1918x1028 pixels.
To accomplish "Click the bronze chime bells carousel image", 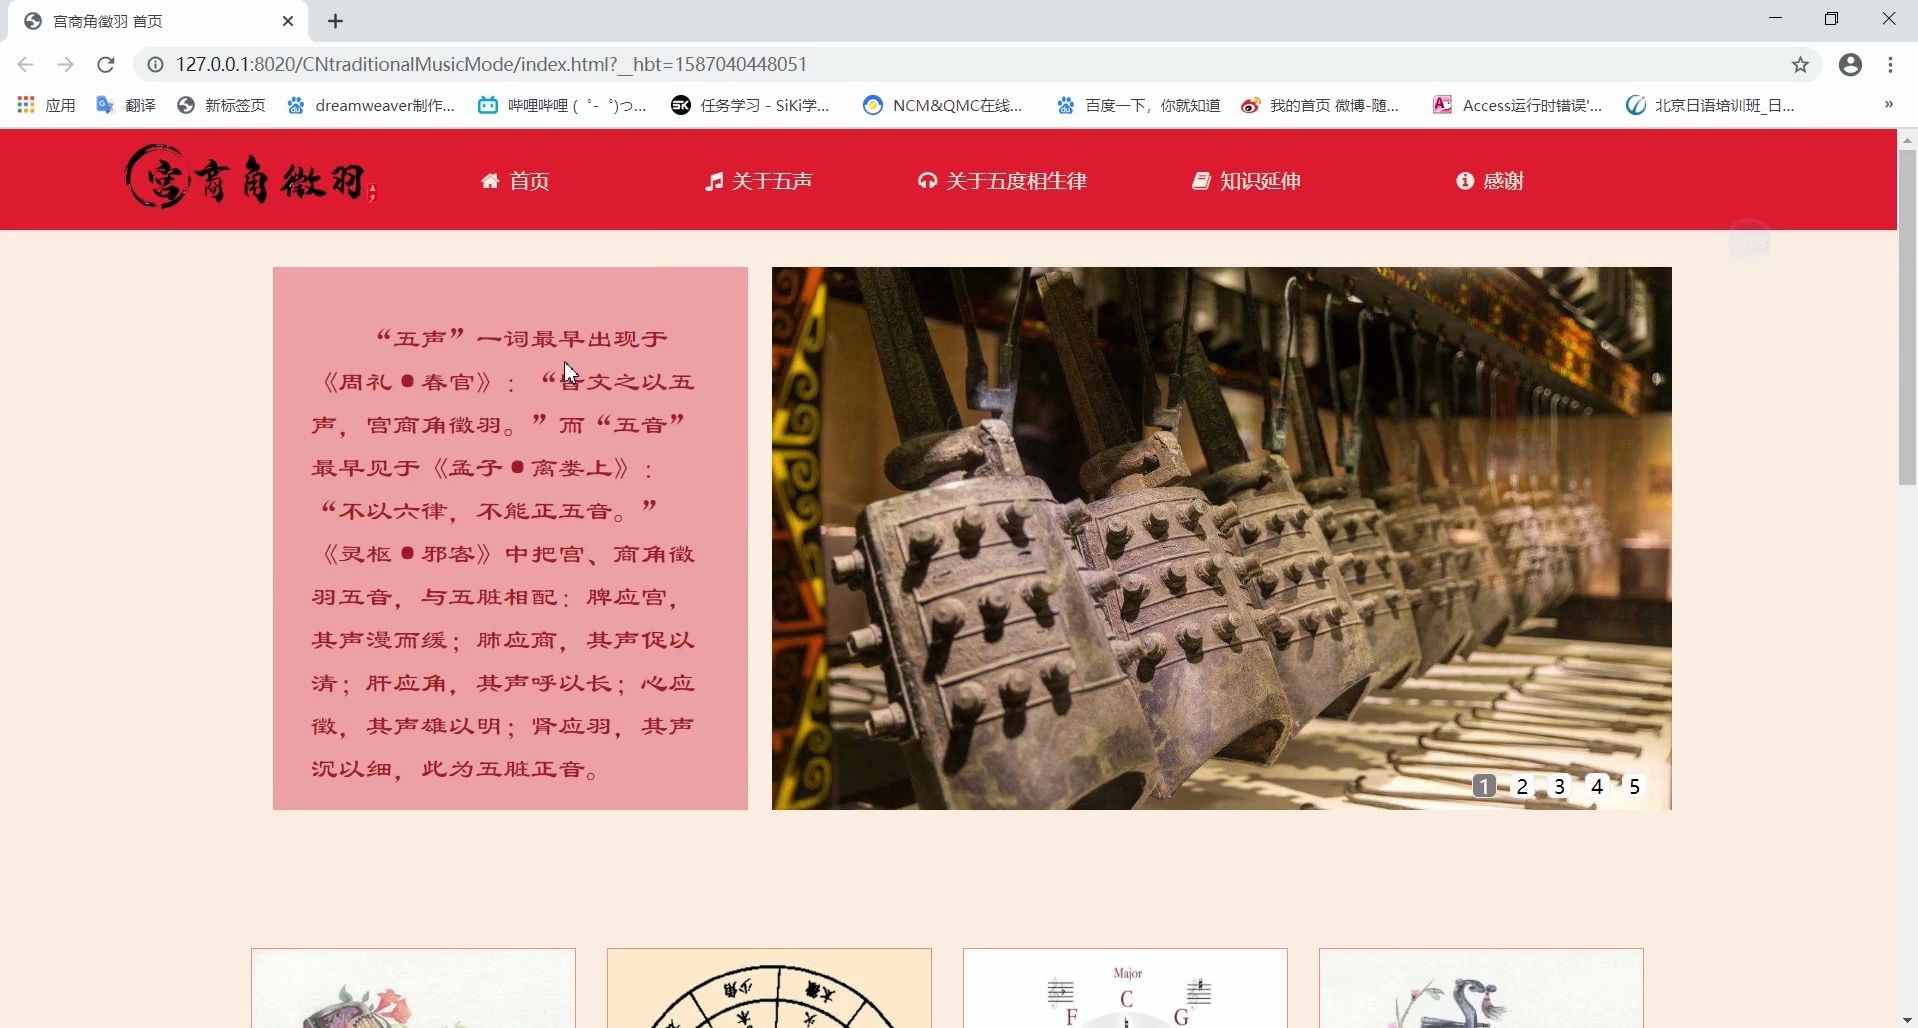I will click(x=1221, y=538).
